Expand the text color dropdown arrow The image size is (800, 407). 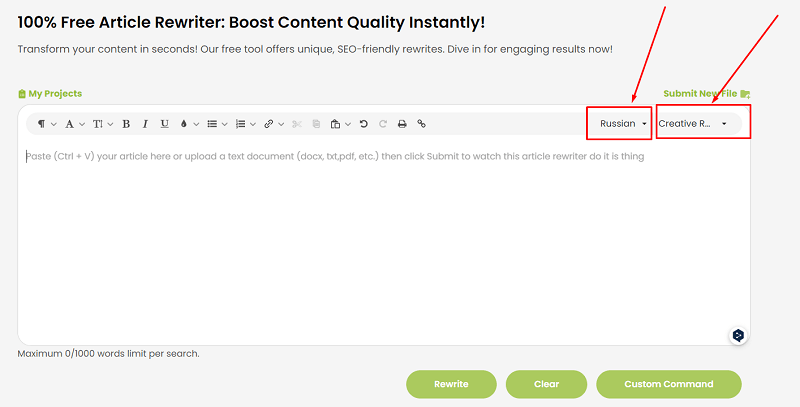(x=196, y=124)
